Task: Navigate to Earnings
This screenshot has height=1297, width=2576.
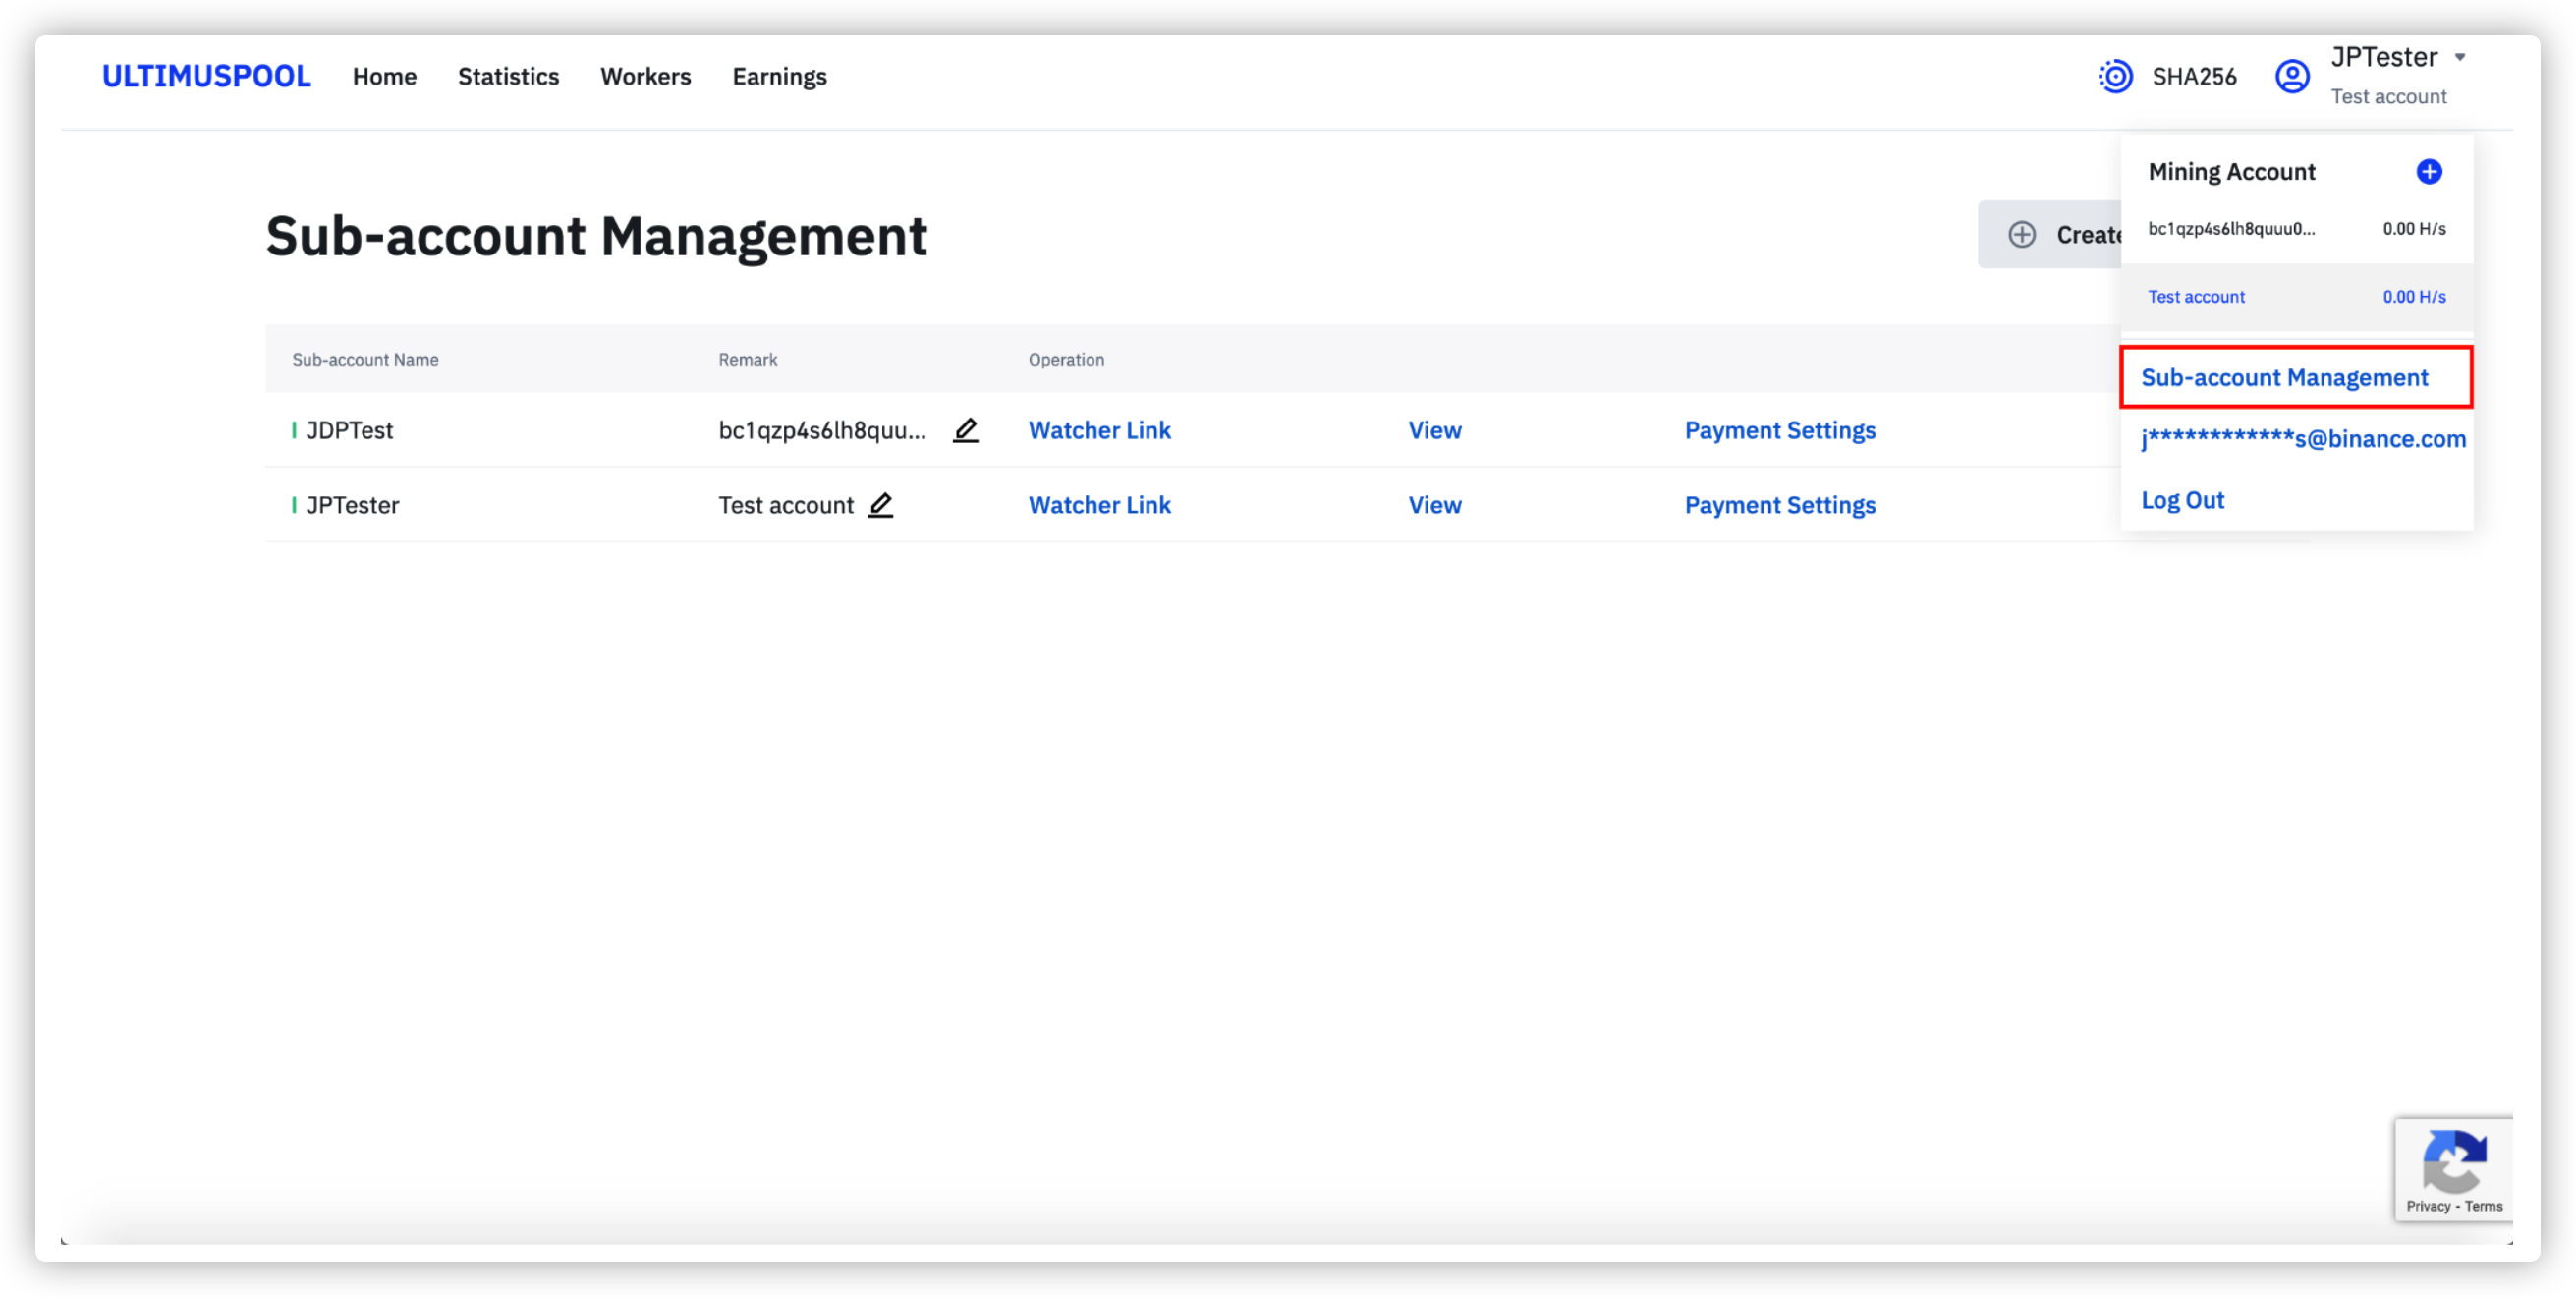Action: pos(779,77)
